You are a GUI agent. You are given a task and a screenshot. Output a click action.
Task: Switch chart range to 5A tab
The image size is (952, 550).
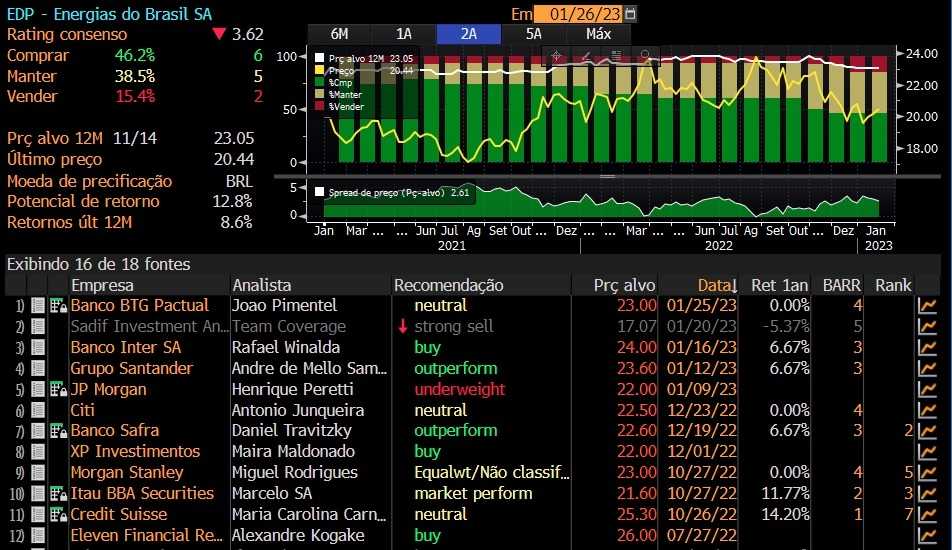point(534,34)
